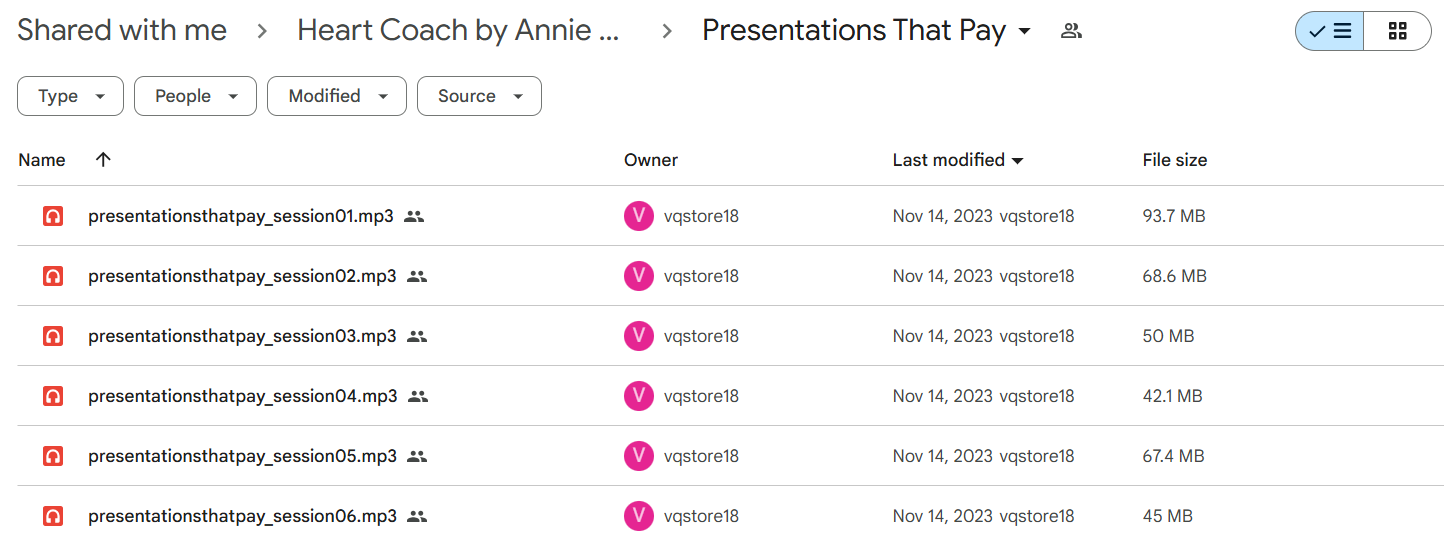Expand the Modified filter dropdown

337,96
